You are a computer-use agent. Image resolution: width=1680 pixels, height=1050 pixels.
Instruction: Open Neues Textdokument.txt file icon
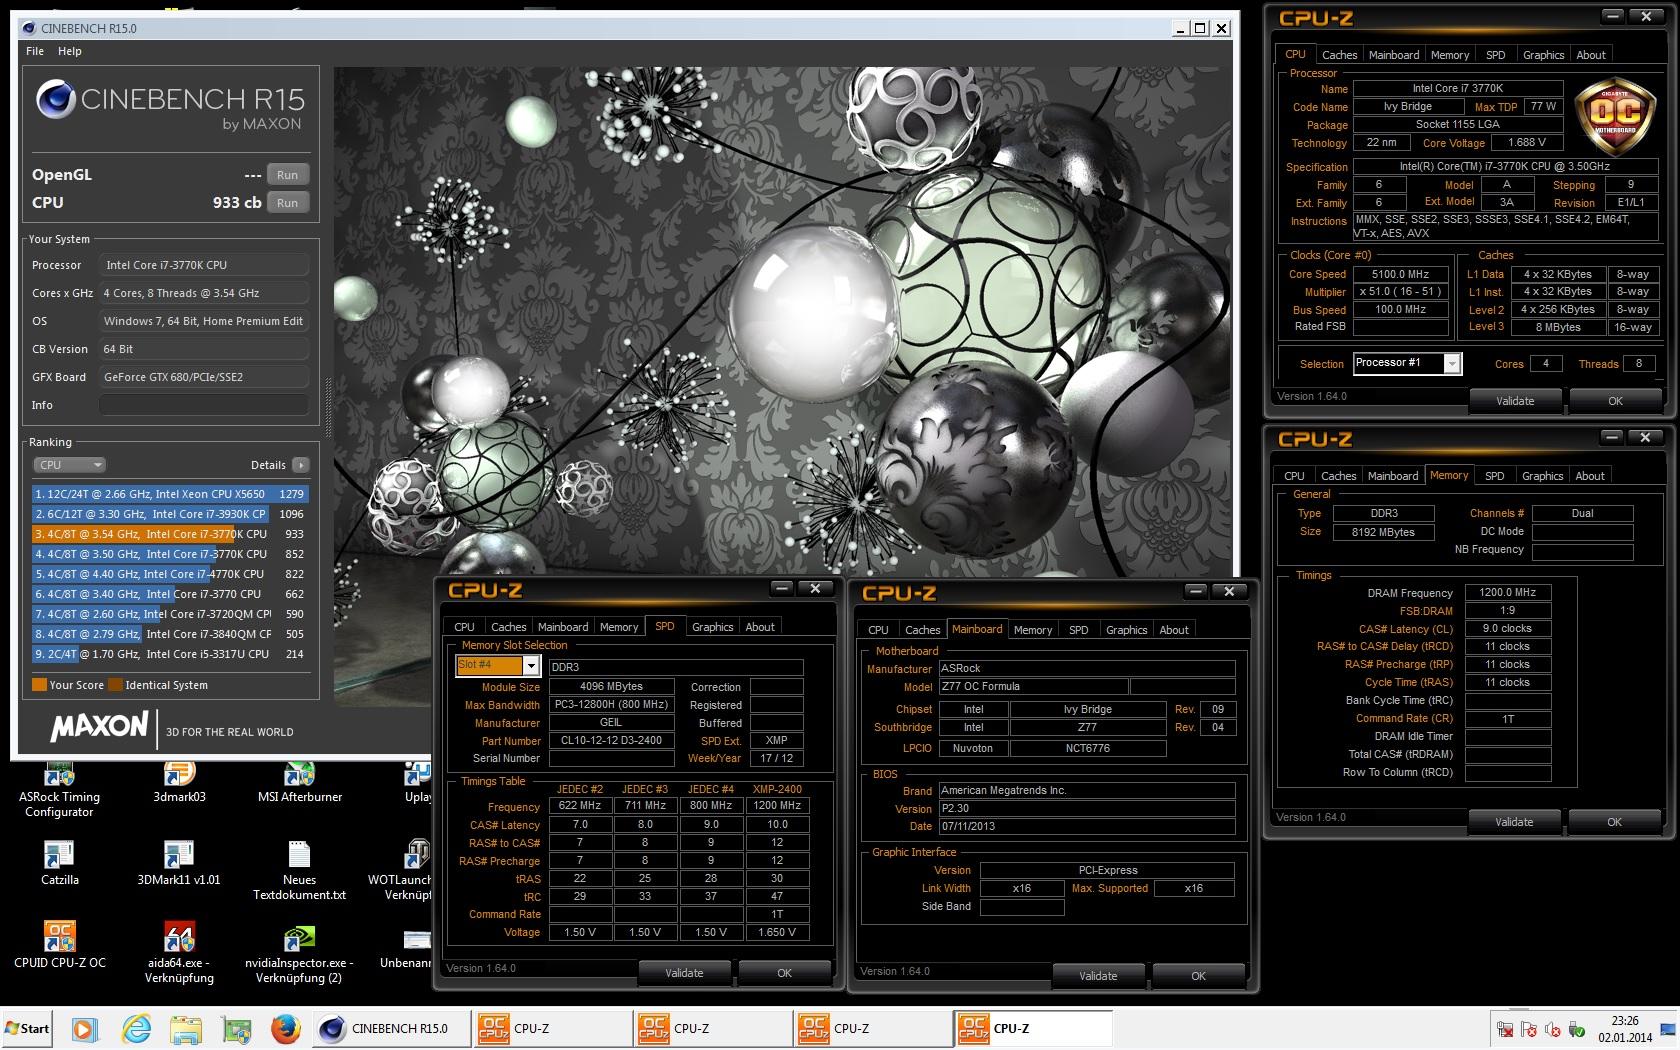tap(299, 870)
